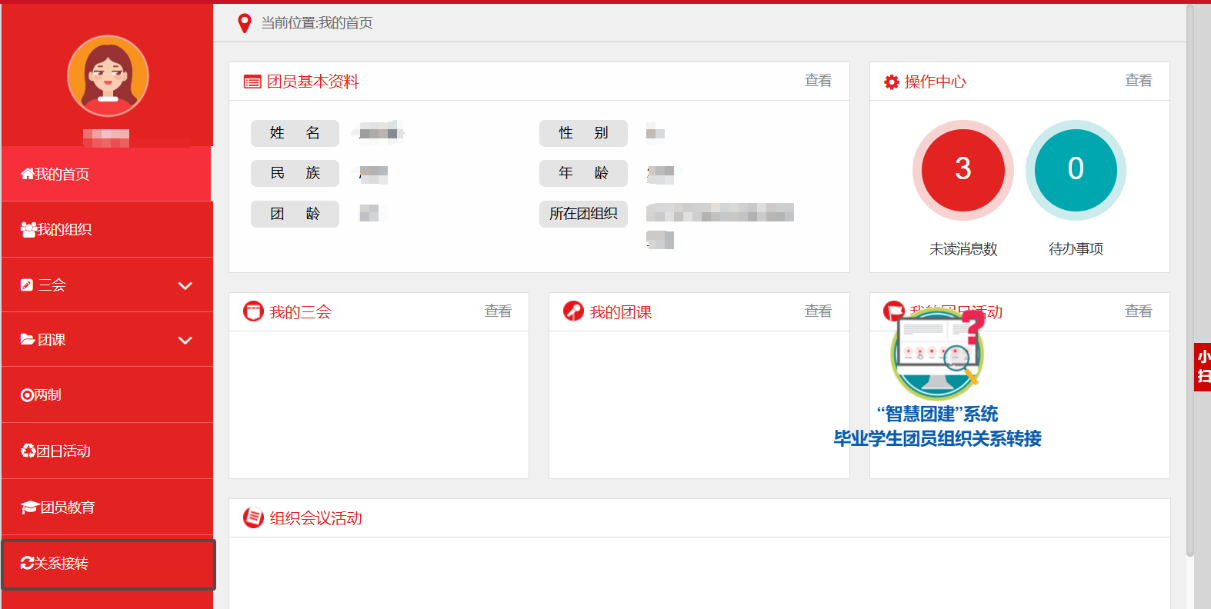Click the user avatar profile picture

tap(107, 76)
